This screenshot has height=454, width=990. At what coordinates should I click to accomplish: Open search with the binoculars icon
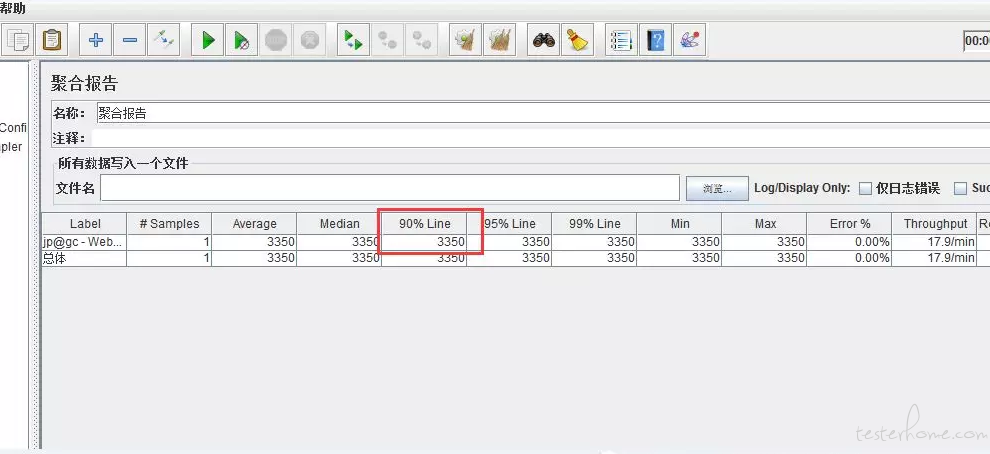(x=544, y=40)
